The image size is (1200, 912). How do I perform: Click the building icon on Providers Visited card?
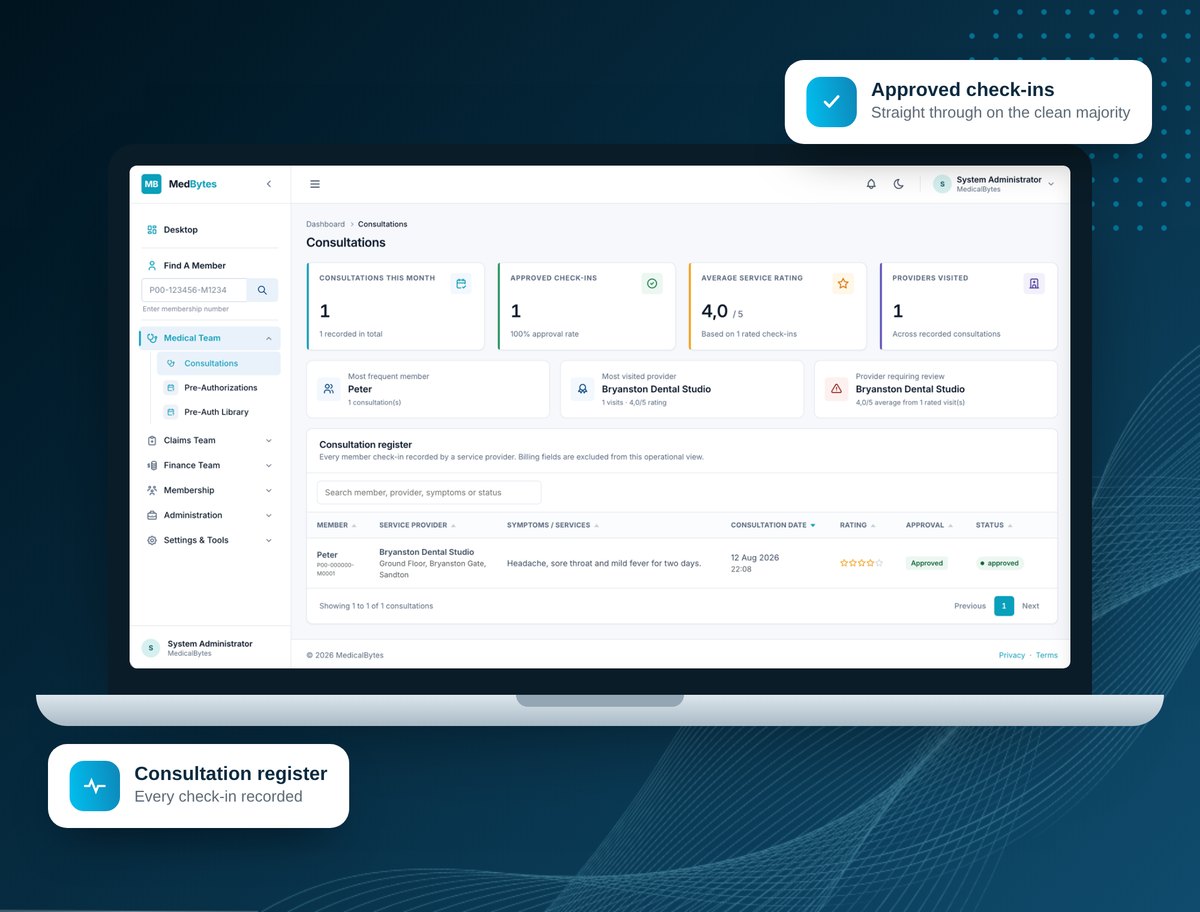(x=1034, y=284)
